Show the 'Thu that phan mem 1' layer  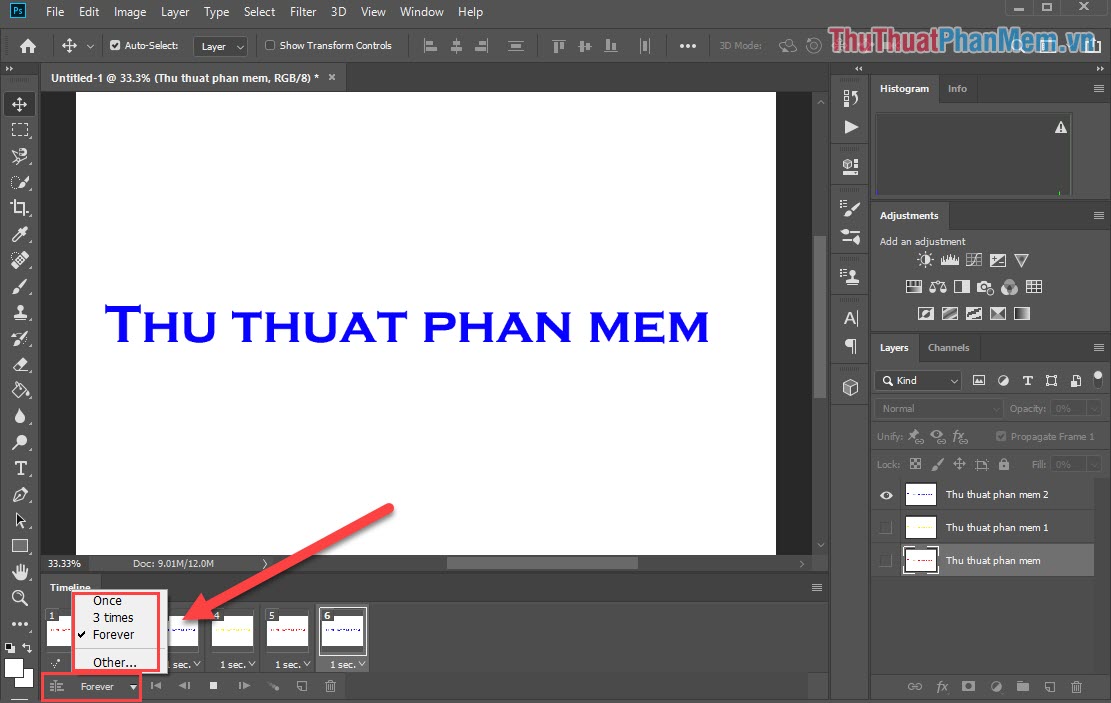click(x=884, y=527)
